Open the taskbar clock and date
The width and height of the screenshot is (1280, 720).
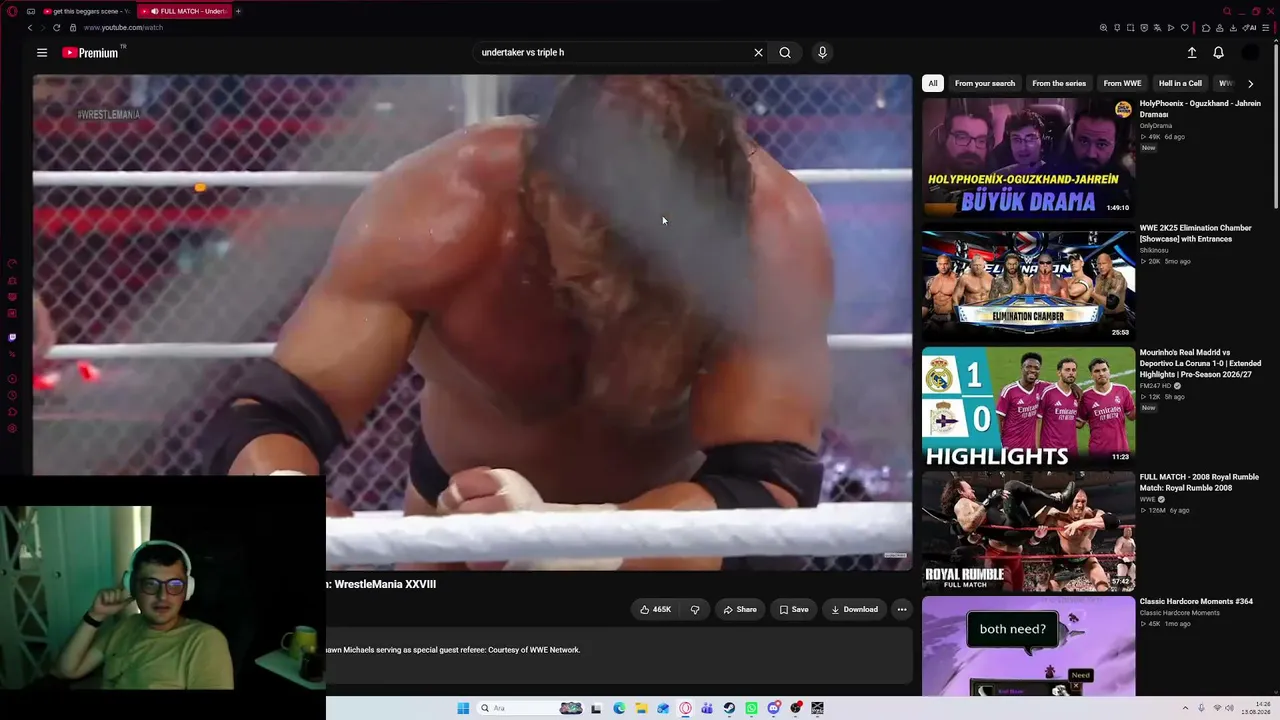pos(1257,708)
